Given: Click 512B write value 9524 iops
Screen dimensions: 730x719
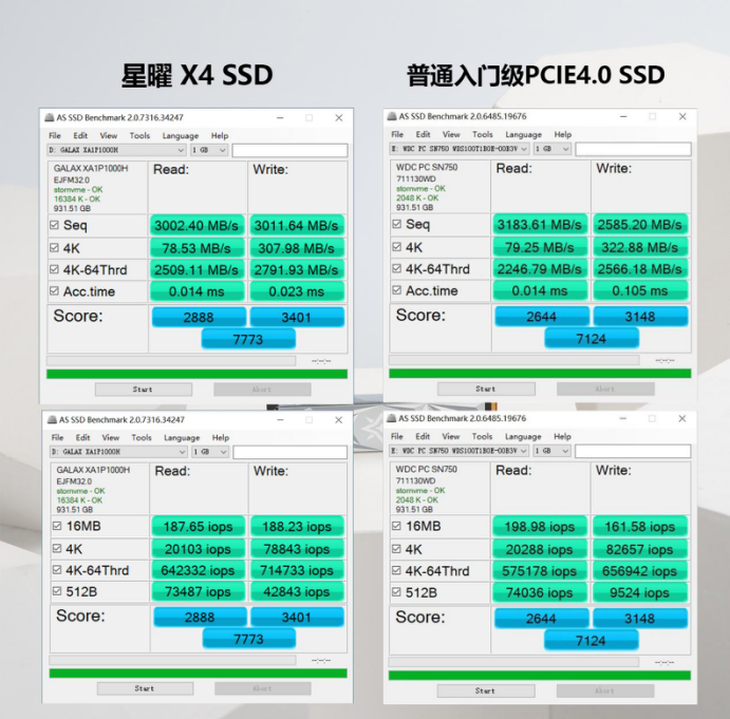Looking at the screenshot, I should click(640, 592).
